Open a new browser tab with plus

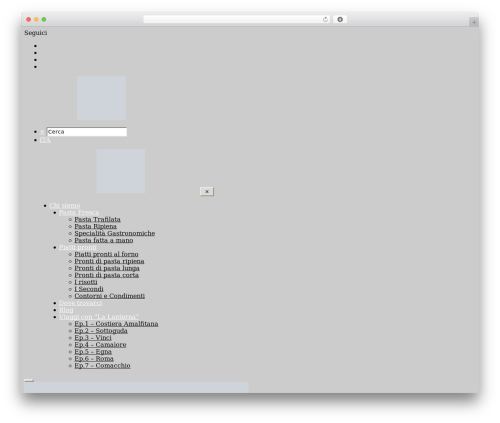tap(474, 22)
